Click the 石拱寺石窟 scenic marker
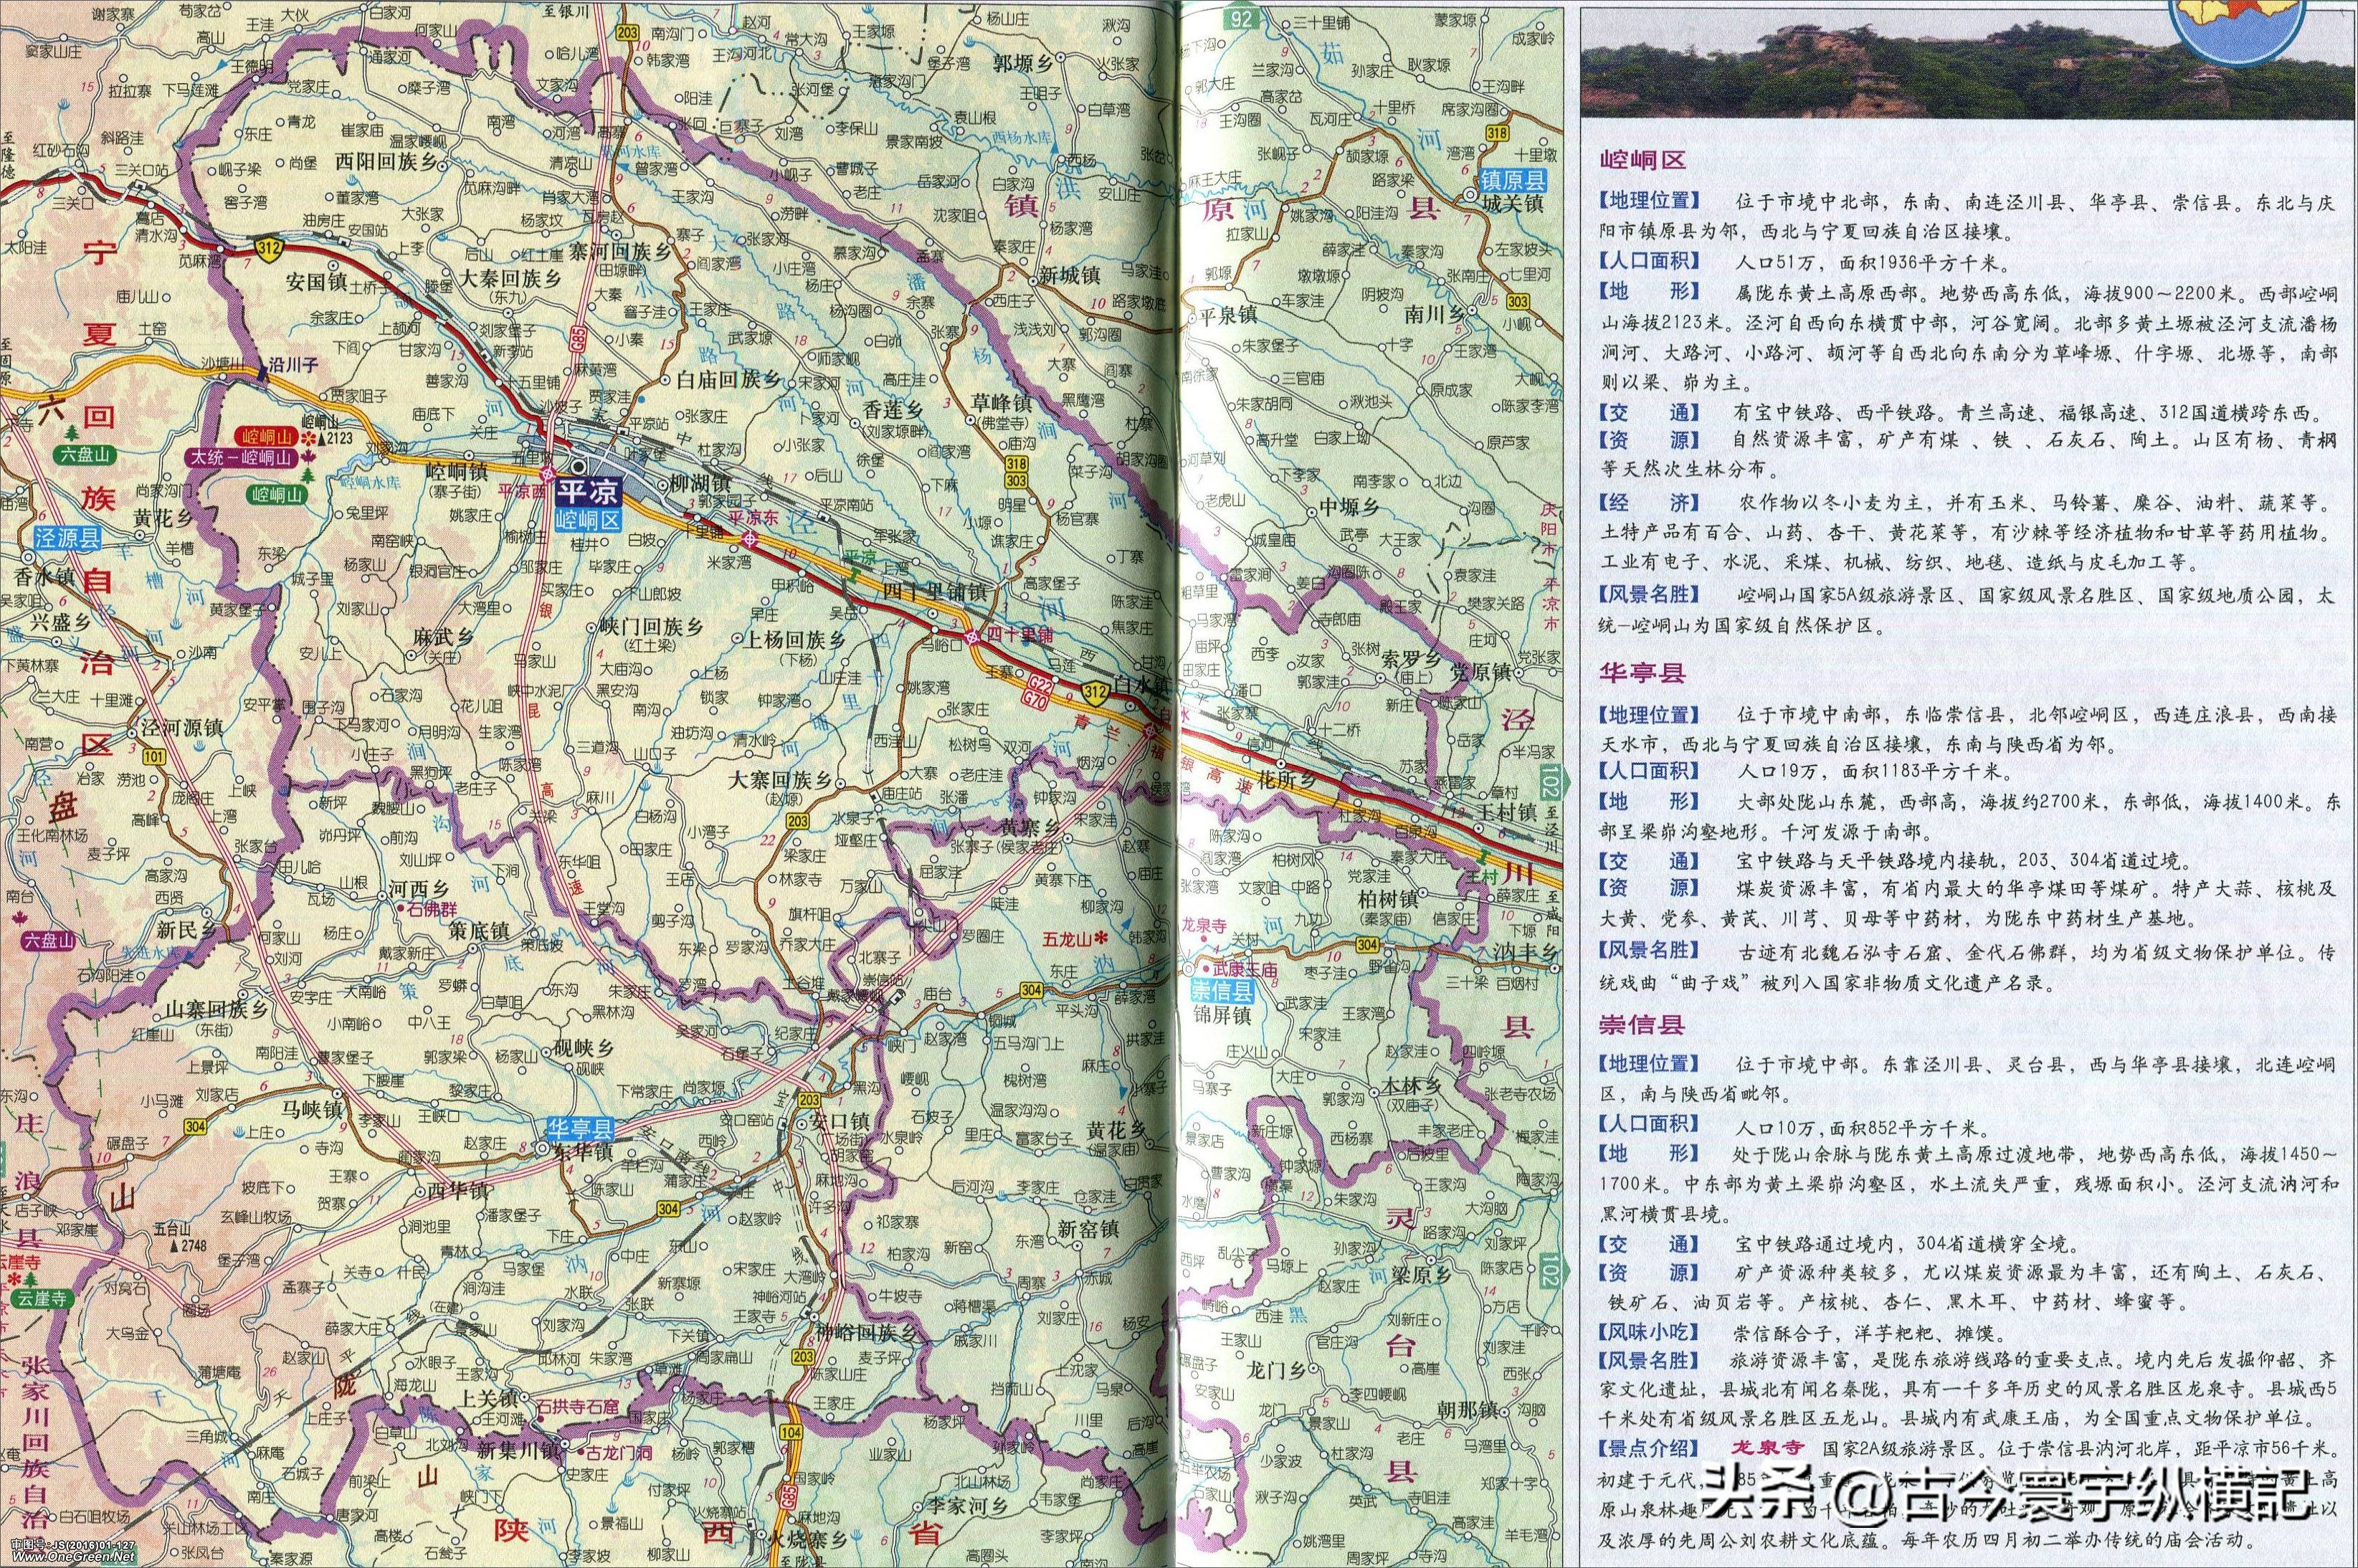The image size is (2358, 1568). tap(541, 1419)
